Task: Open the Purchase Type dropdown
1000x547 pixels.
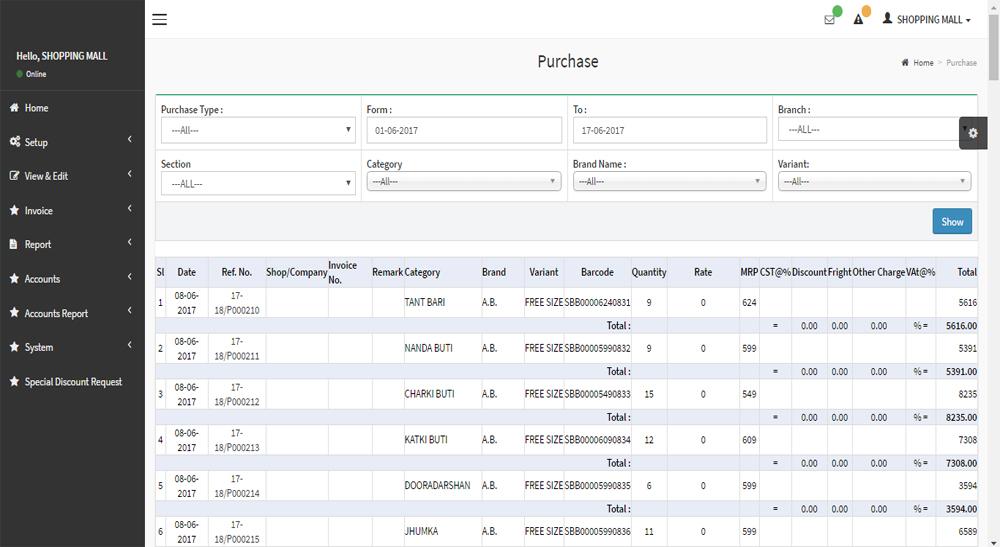Action: click(x=258, y=130)
